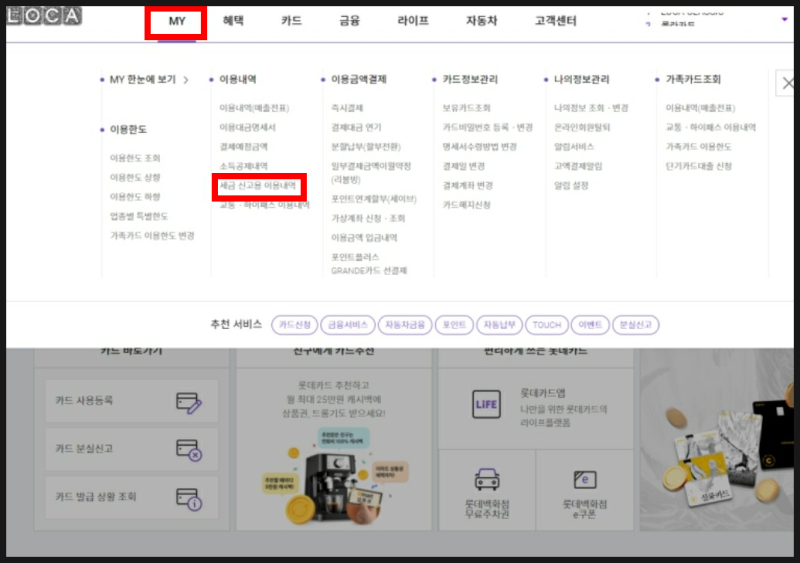Click 가족카드 이용한도 under 가족카드조회
The image size is (800, 563).
(698, 147)
